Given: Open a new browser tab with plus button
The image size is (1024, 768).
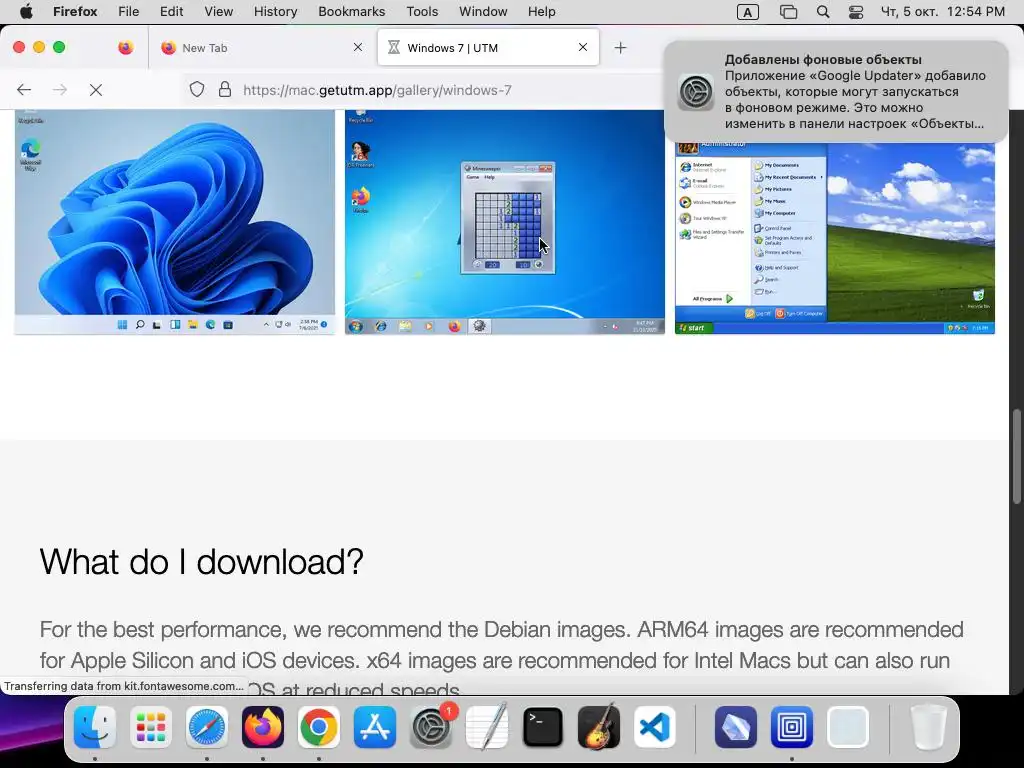Looking at the screenshot, I should click(620, 48).
